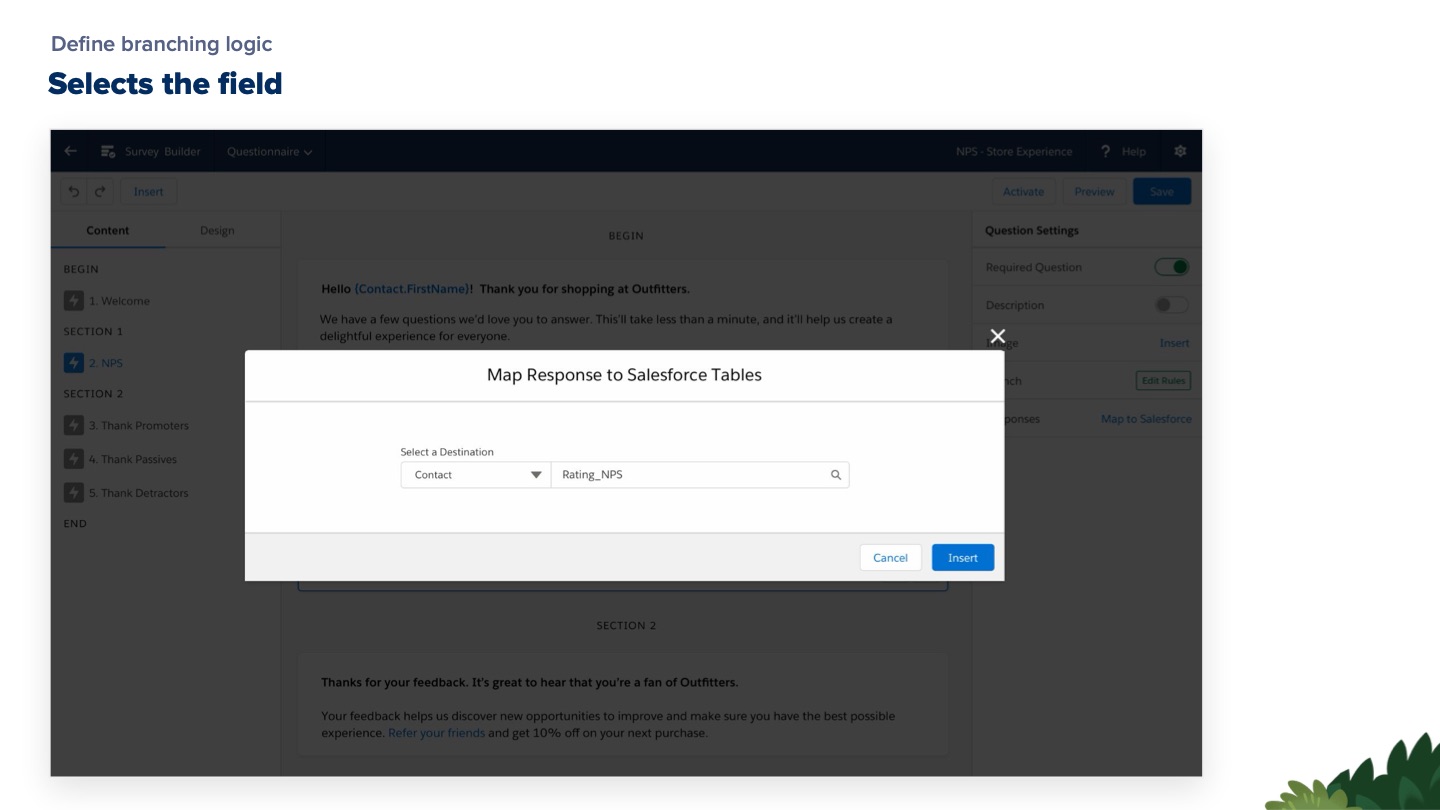Click the undo arrow button
Viewport: 1440px width, 810px height.
tap(74, 192)
